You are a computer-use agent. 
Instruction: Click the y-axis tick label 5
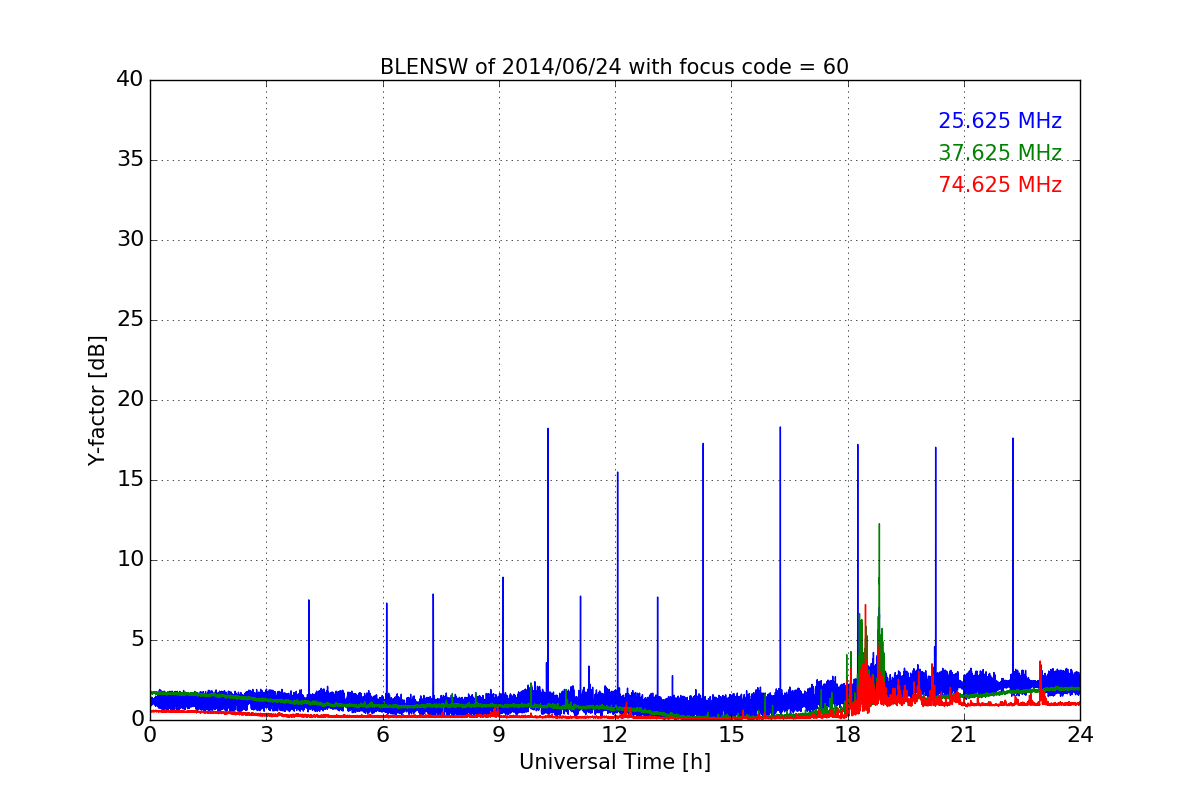[x=137, y=640]
